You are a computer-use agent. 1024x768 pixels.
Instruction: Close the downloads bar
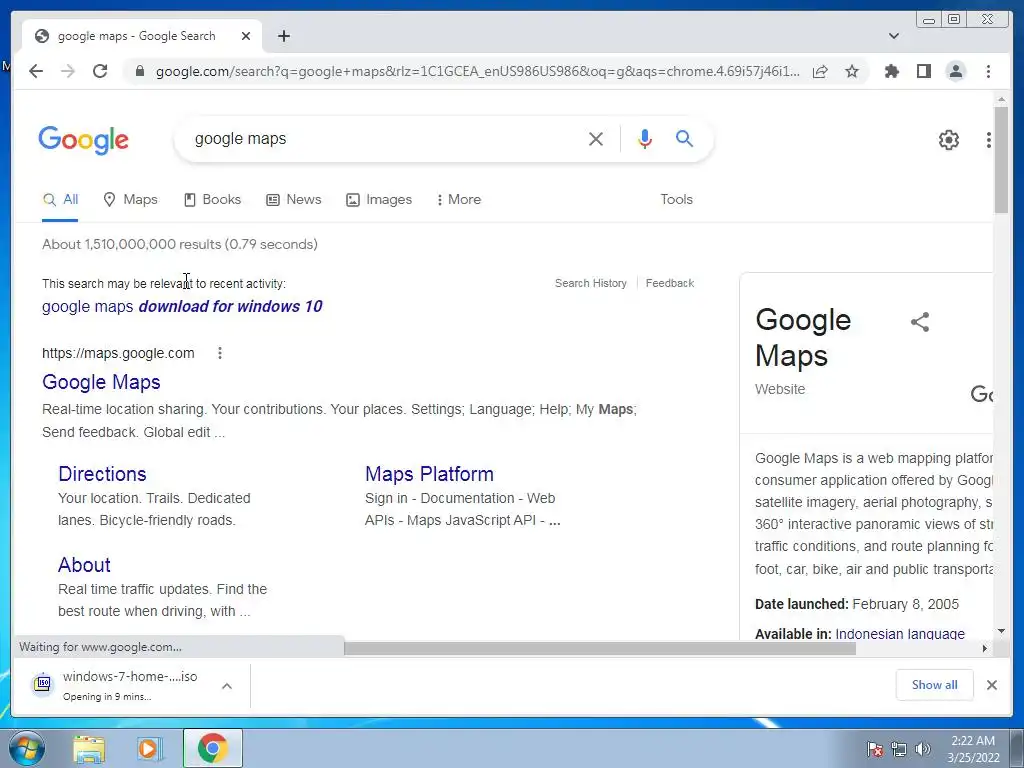(991, 685)
